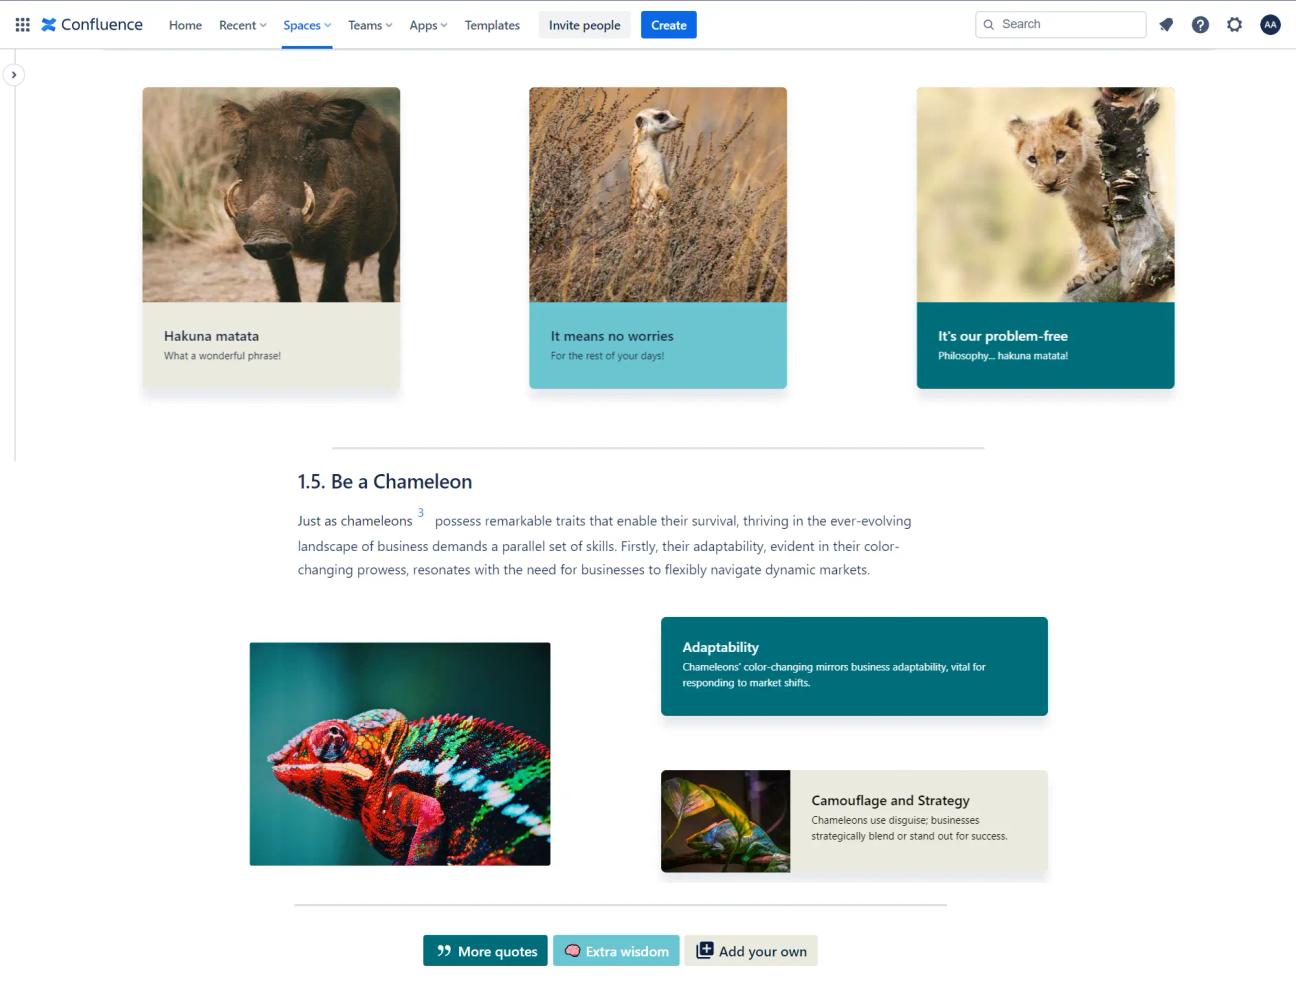1296x990 pixels.
Task: Click the Extra wisdom button
Action: tap(616, 951)
